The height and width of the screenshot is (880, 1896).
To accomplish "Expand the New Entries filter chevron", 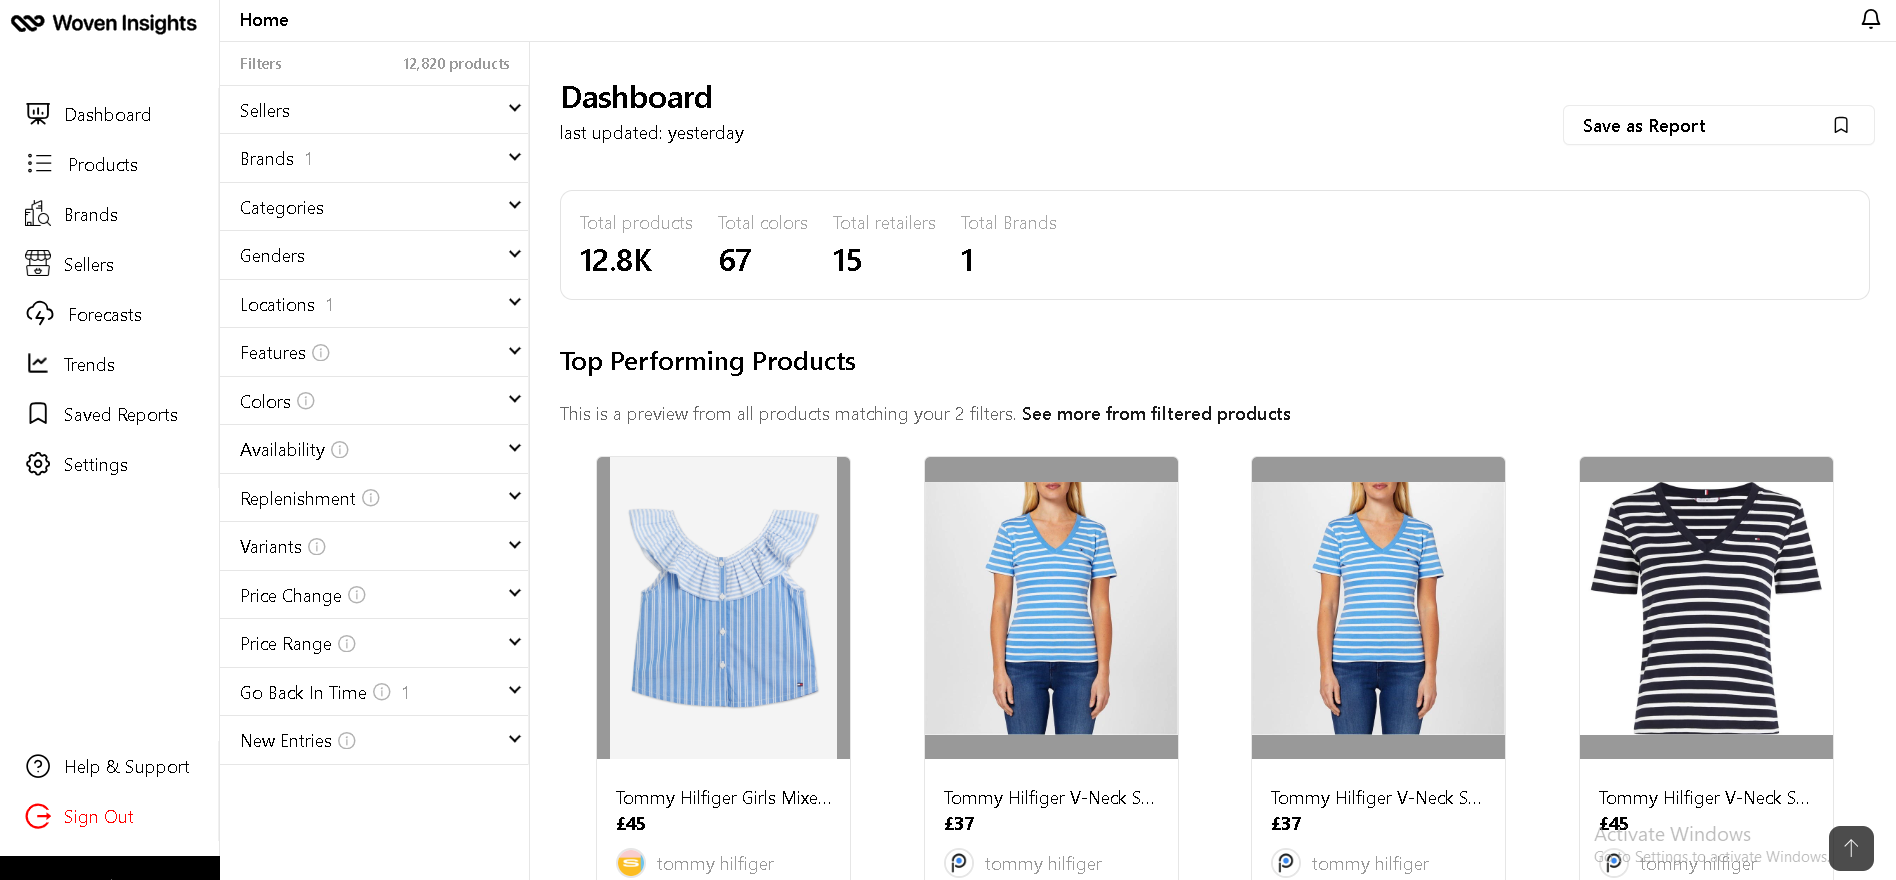I will click(x=515, y=740).
